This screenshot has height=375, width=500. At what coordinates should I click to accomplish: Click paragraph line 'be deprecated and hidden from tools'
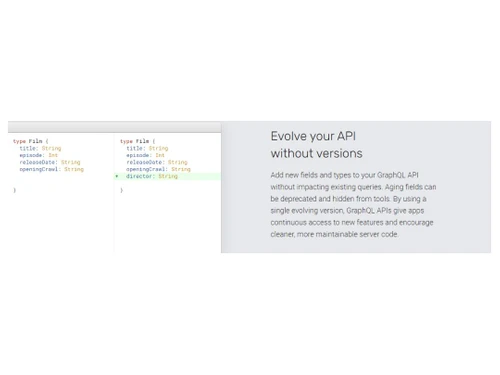point(348,199)
